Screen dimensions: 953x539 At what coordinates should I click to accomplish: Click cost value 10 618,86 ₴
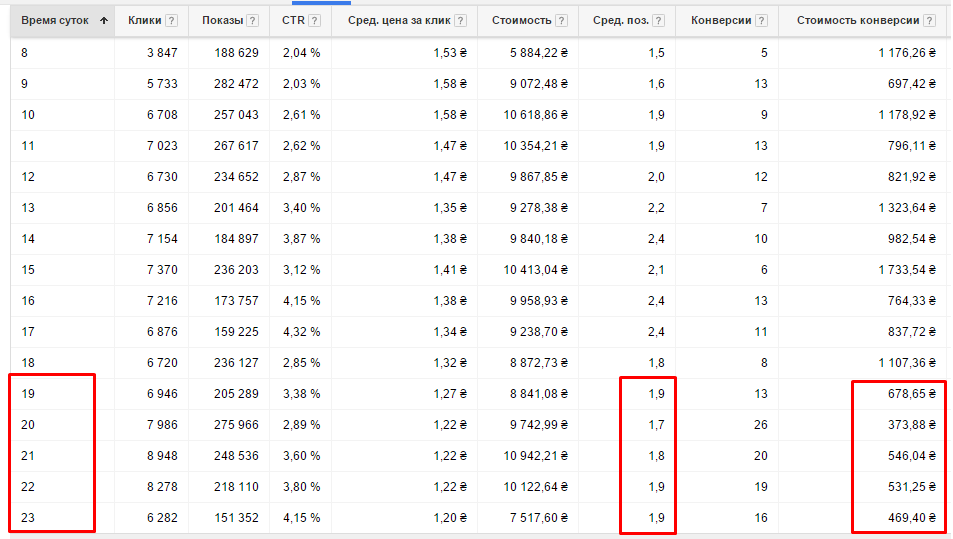click(535, 115)
